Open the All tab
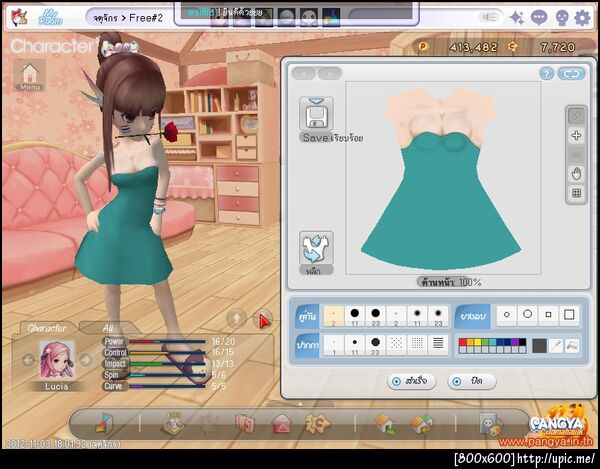 [108, 328]
